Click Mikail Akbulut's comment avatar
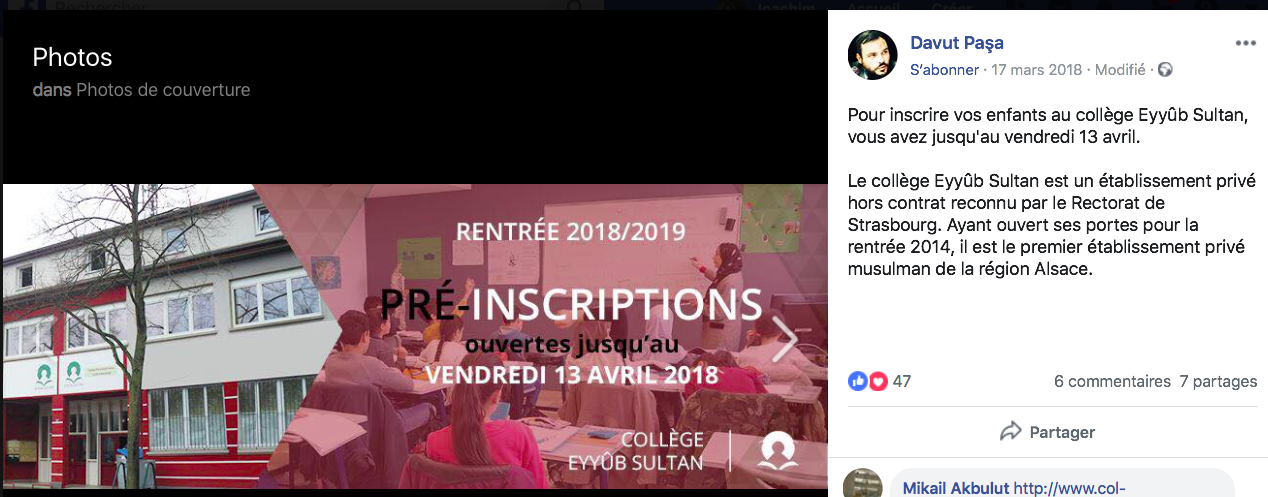Image resolution: width=1268 pixels, height=497 pixels. point(863,484)
